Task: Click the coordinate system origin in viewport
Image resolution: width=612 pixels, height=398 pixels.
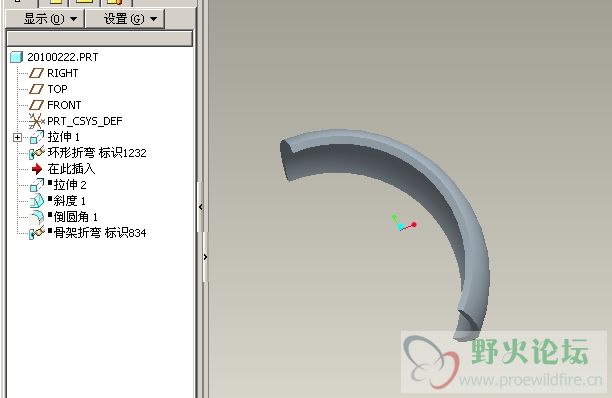Action: coord(400,227)
